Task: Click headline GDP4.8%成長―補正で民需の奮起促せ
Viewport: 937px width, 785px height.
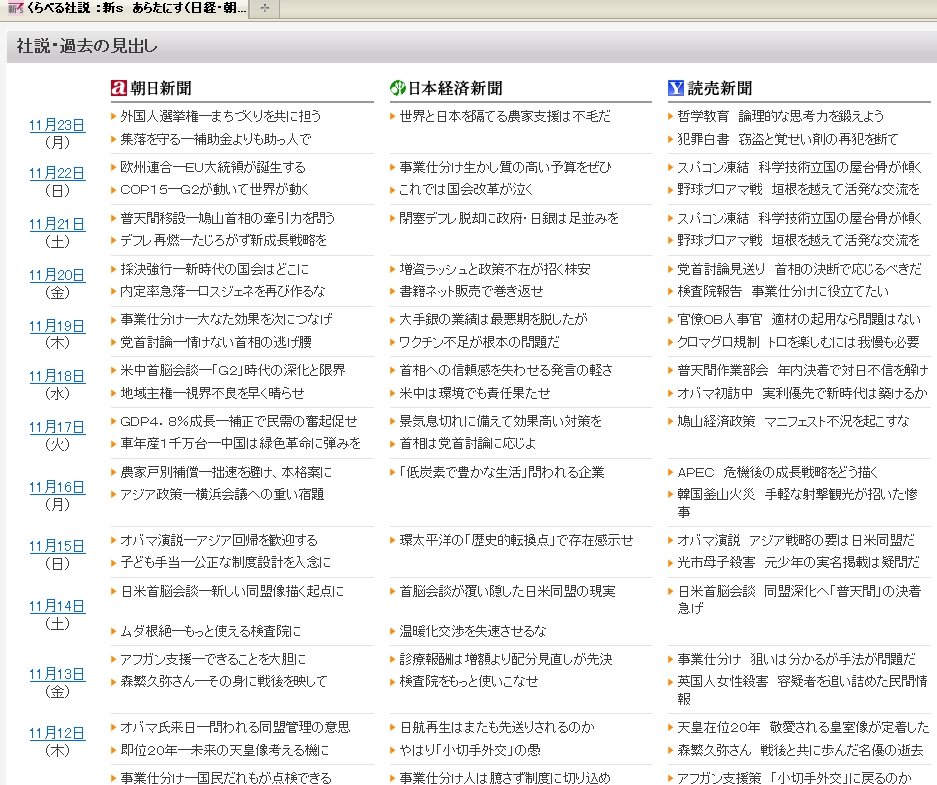Action: click(x=238, y=421)
